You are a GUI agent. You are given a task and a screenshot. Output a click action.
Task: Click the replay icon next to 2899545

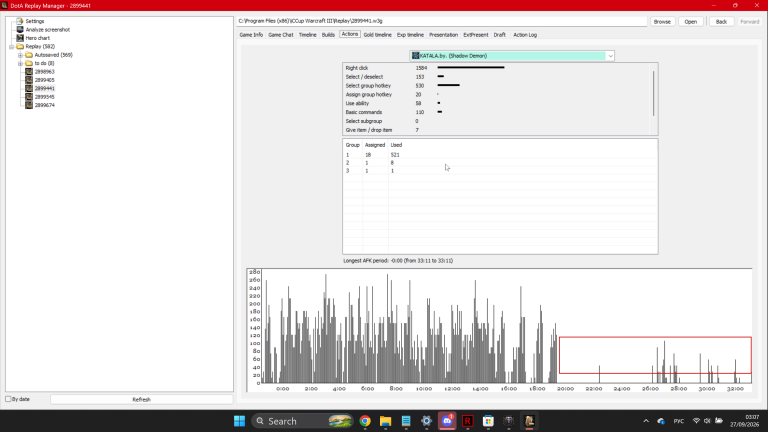click(29, 96)
